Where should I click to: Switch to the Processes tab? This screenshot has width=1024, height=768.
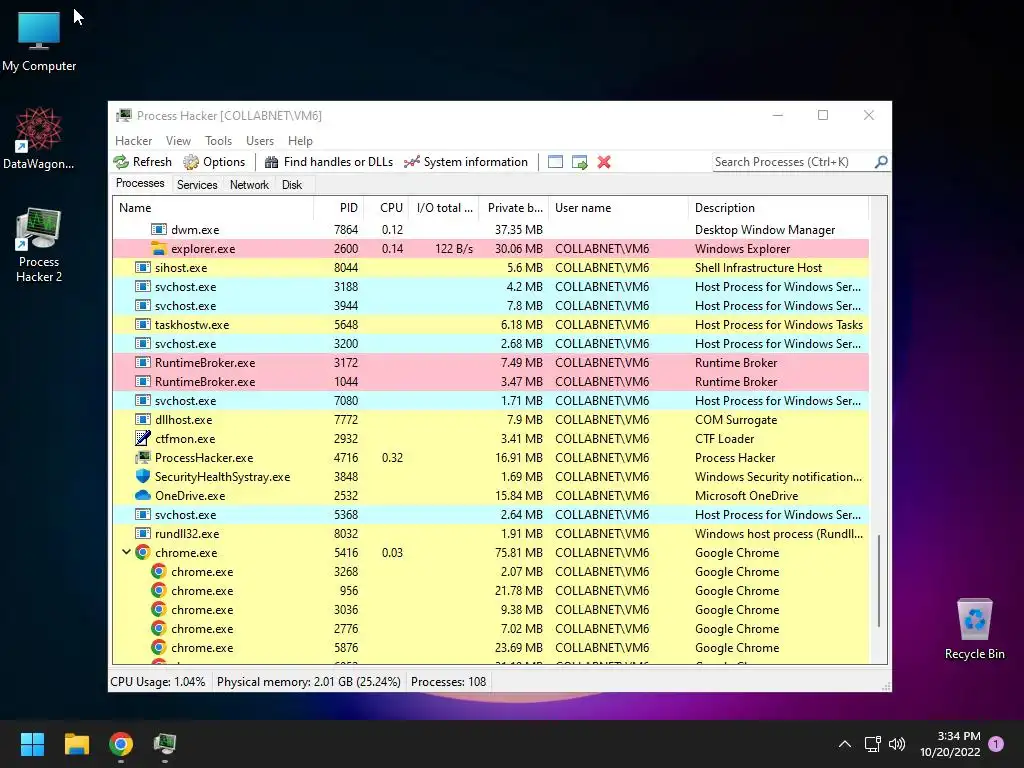[x=140, y=184]
